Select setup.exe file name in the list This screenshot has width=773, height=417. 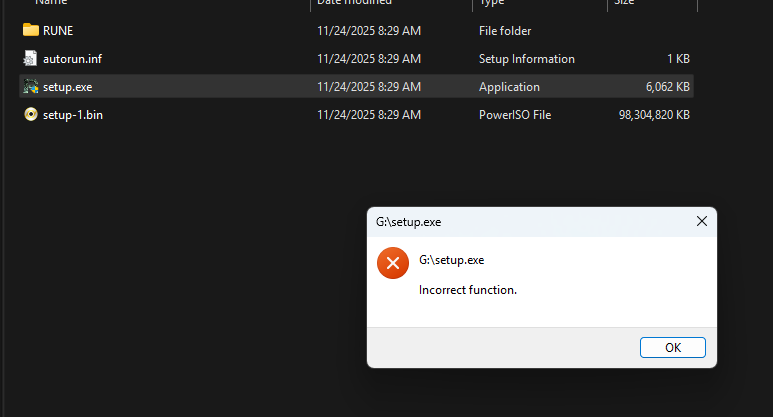(x=68, y=87)
